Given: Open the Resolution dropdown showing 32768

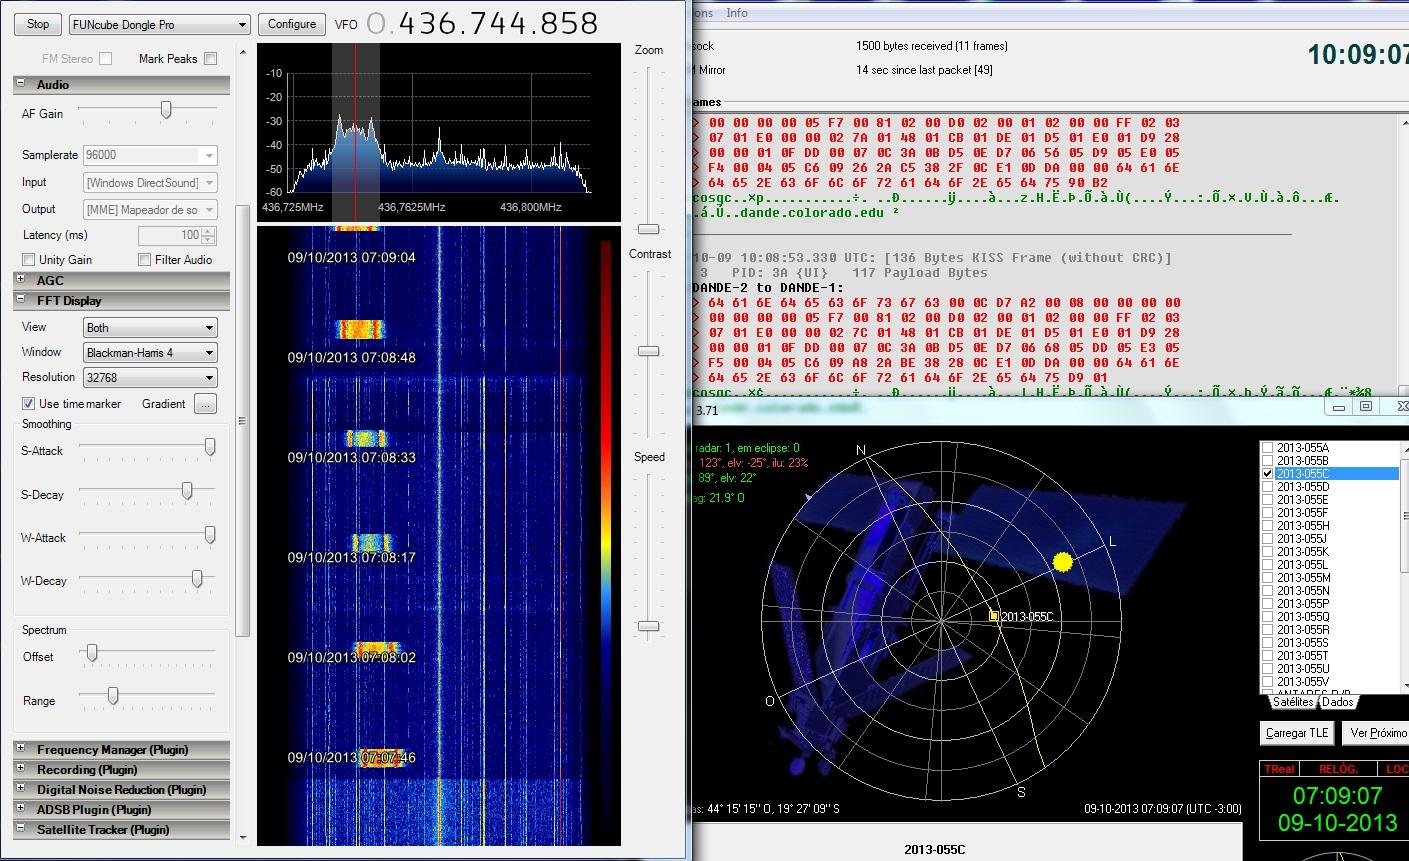Looking at the screenshot, I should 150,378.
